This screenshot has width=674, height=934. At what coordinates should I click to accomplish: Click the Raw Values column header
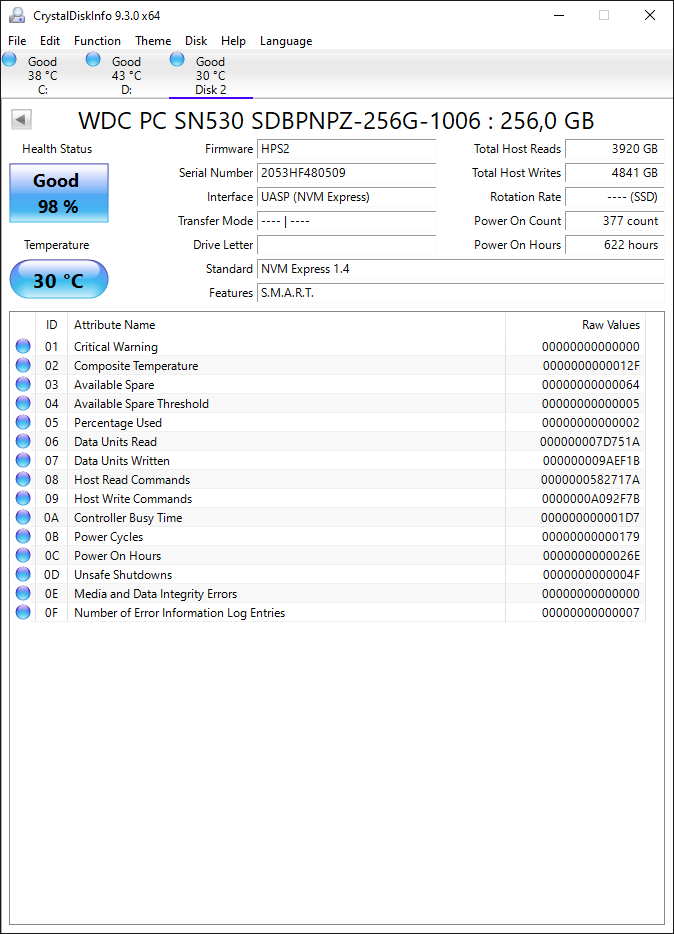pos(575,325)
